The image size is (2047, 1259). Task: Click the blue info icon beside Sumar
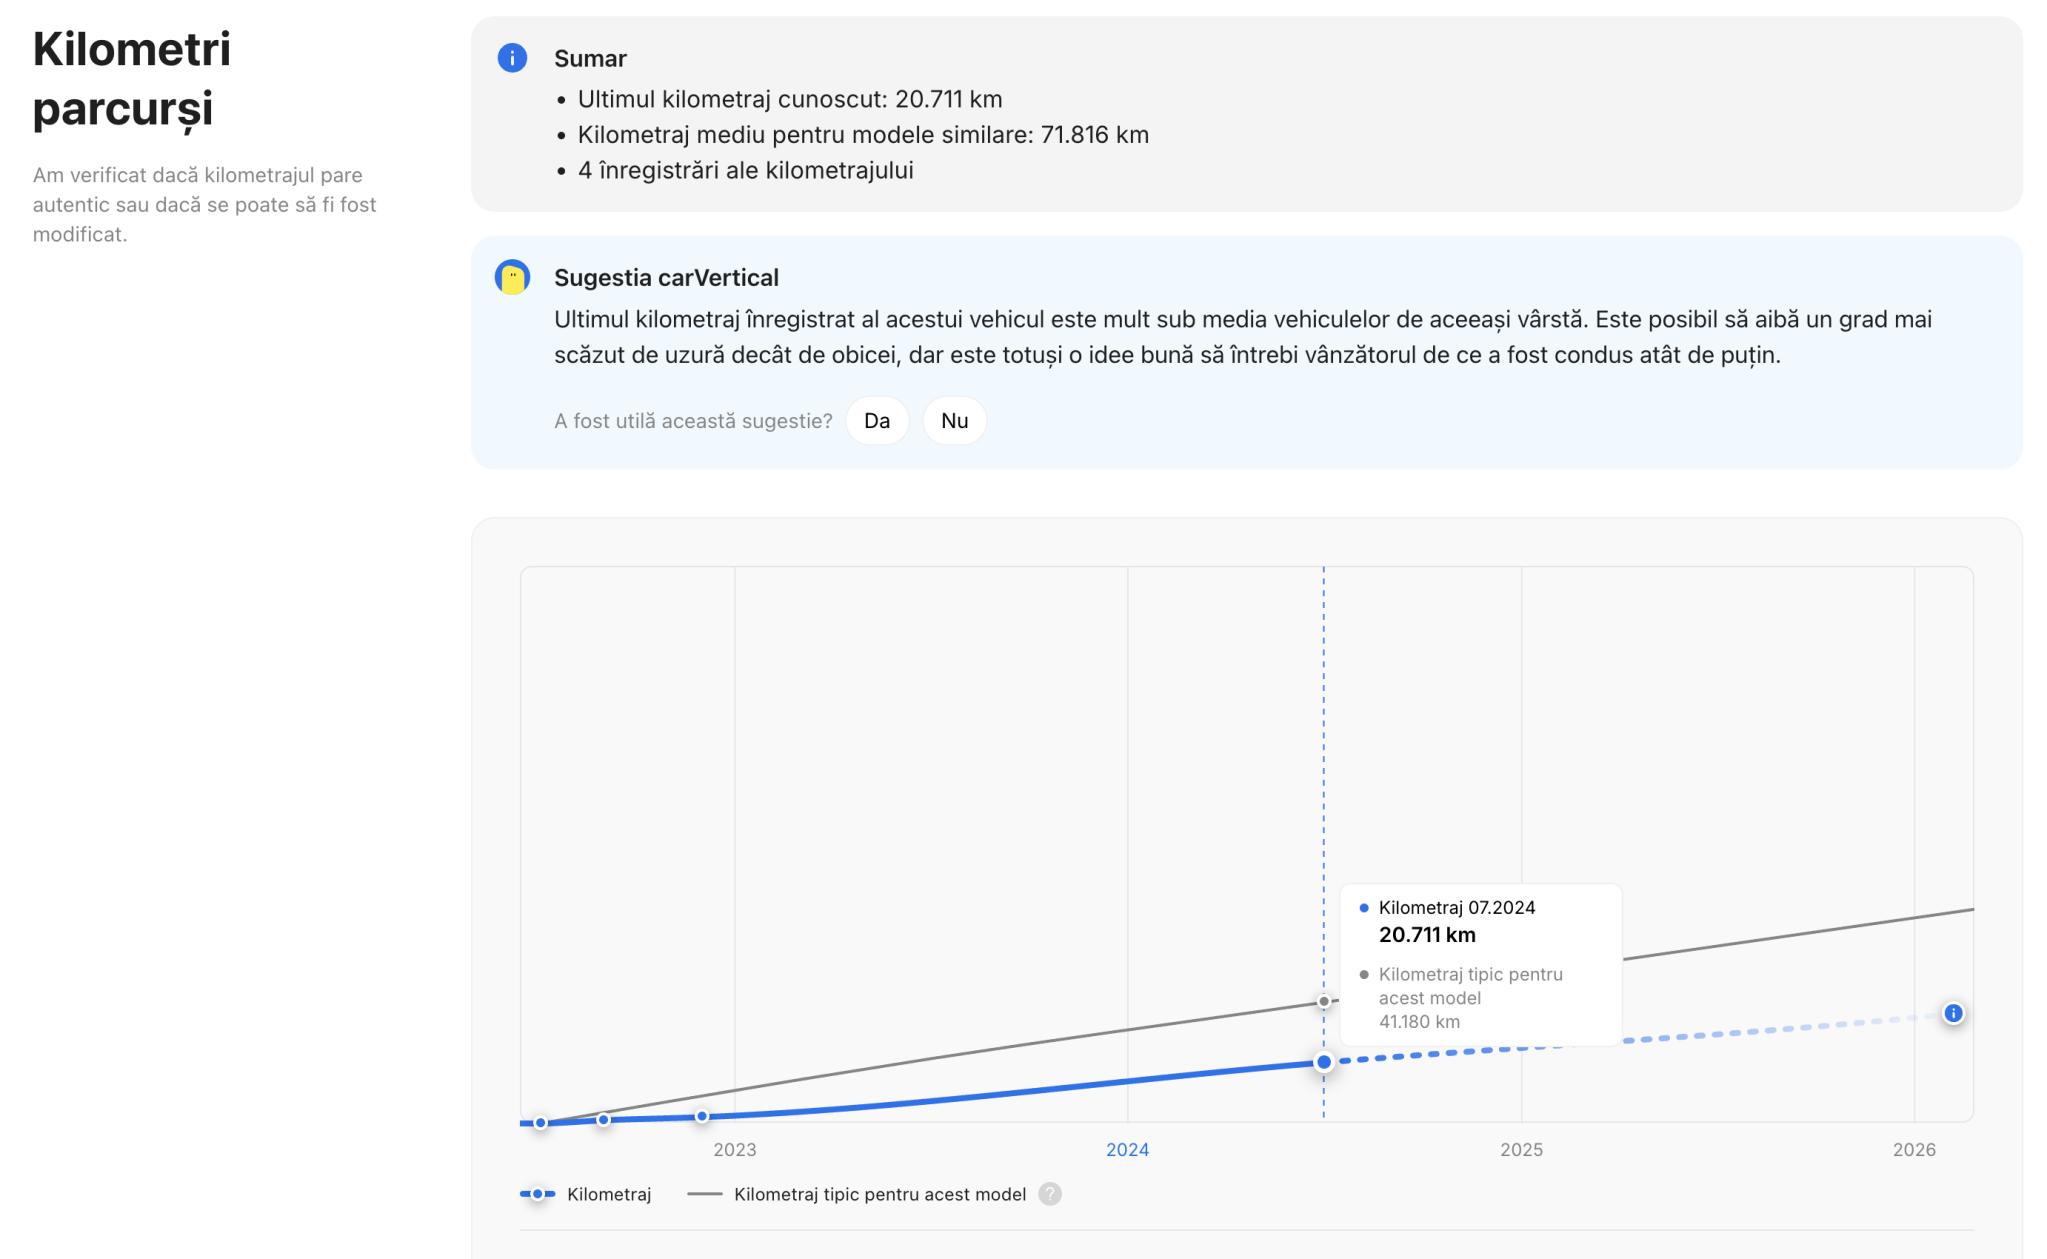512,58
